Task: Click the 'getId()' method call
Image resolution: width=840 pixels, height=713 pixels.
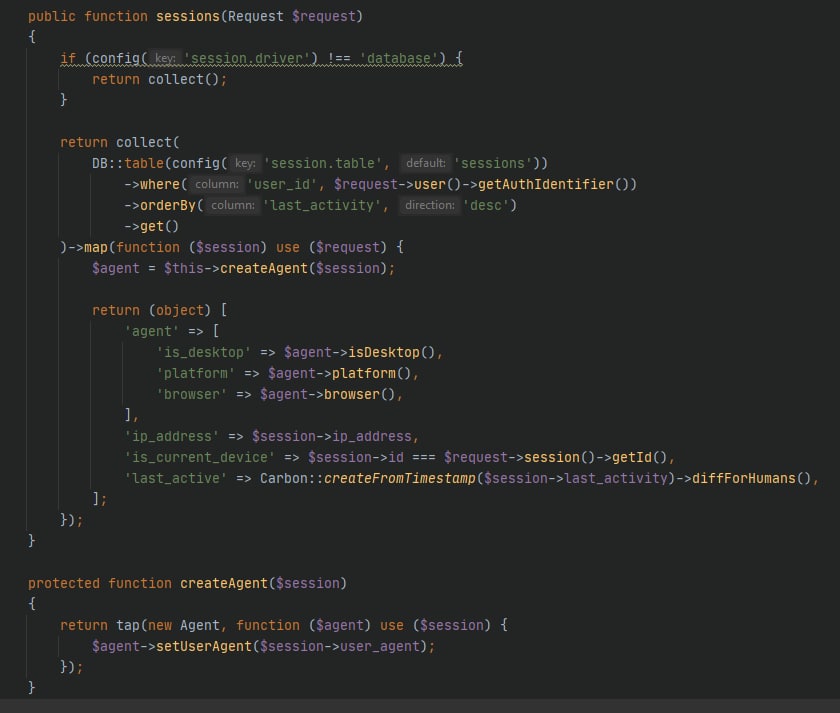Action: point(640,457)
